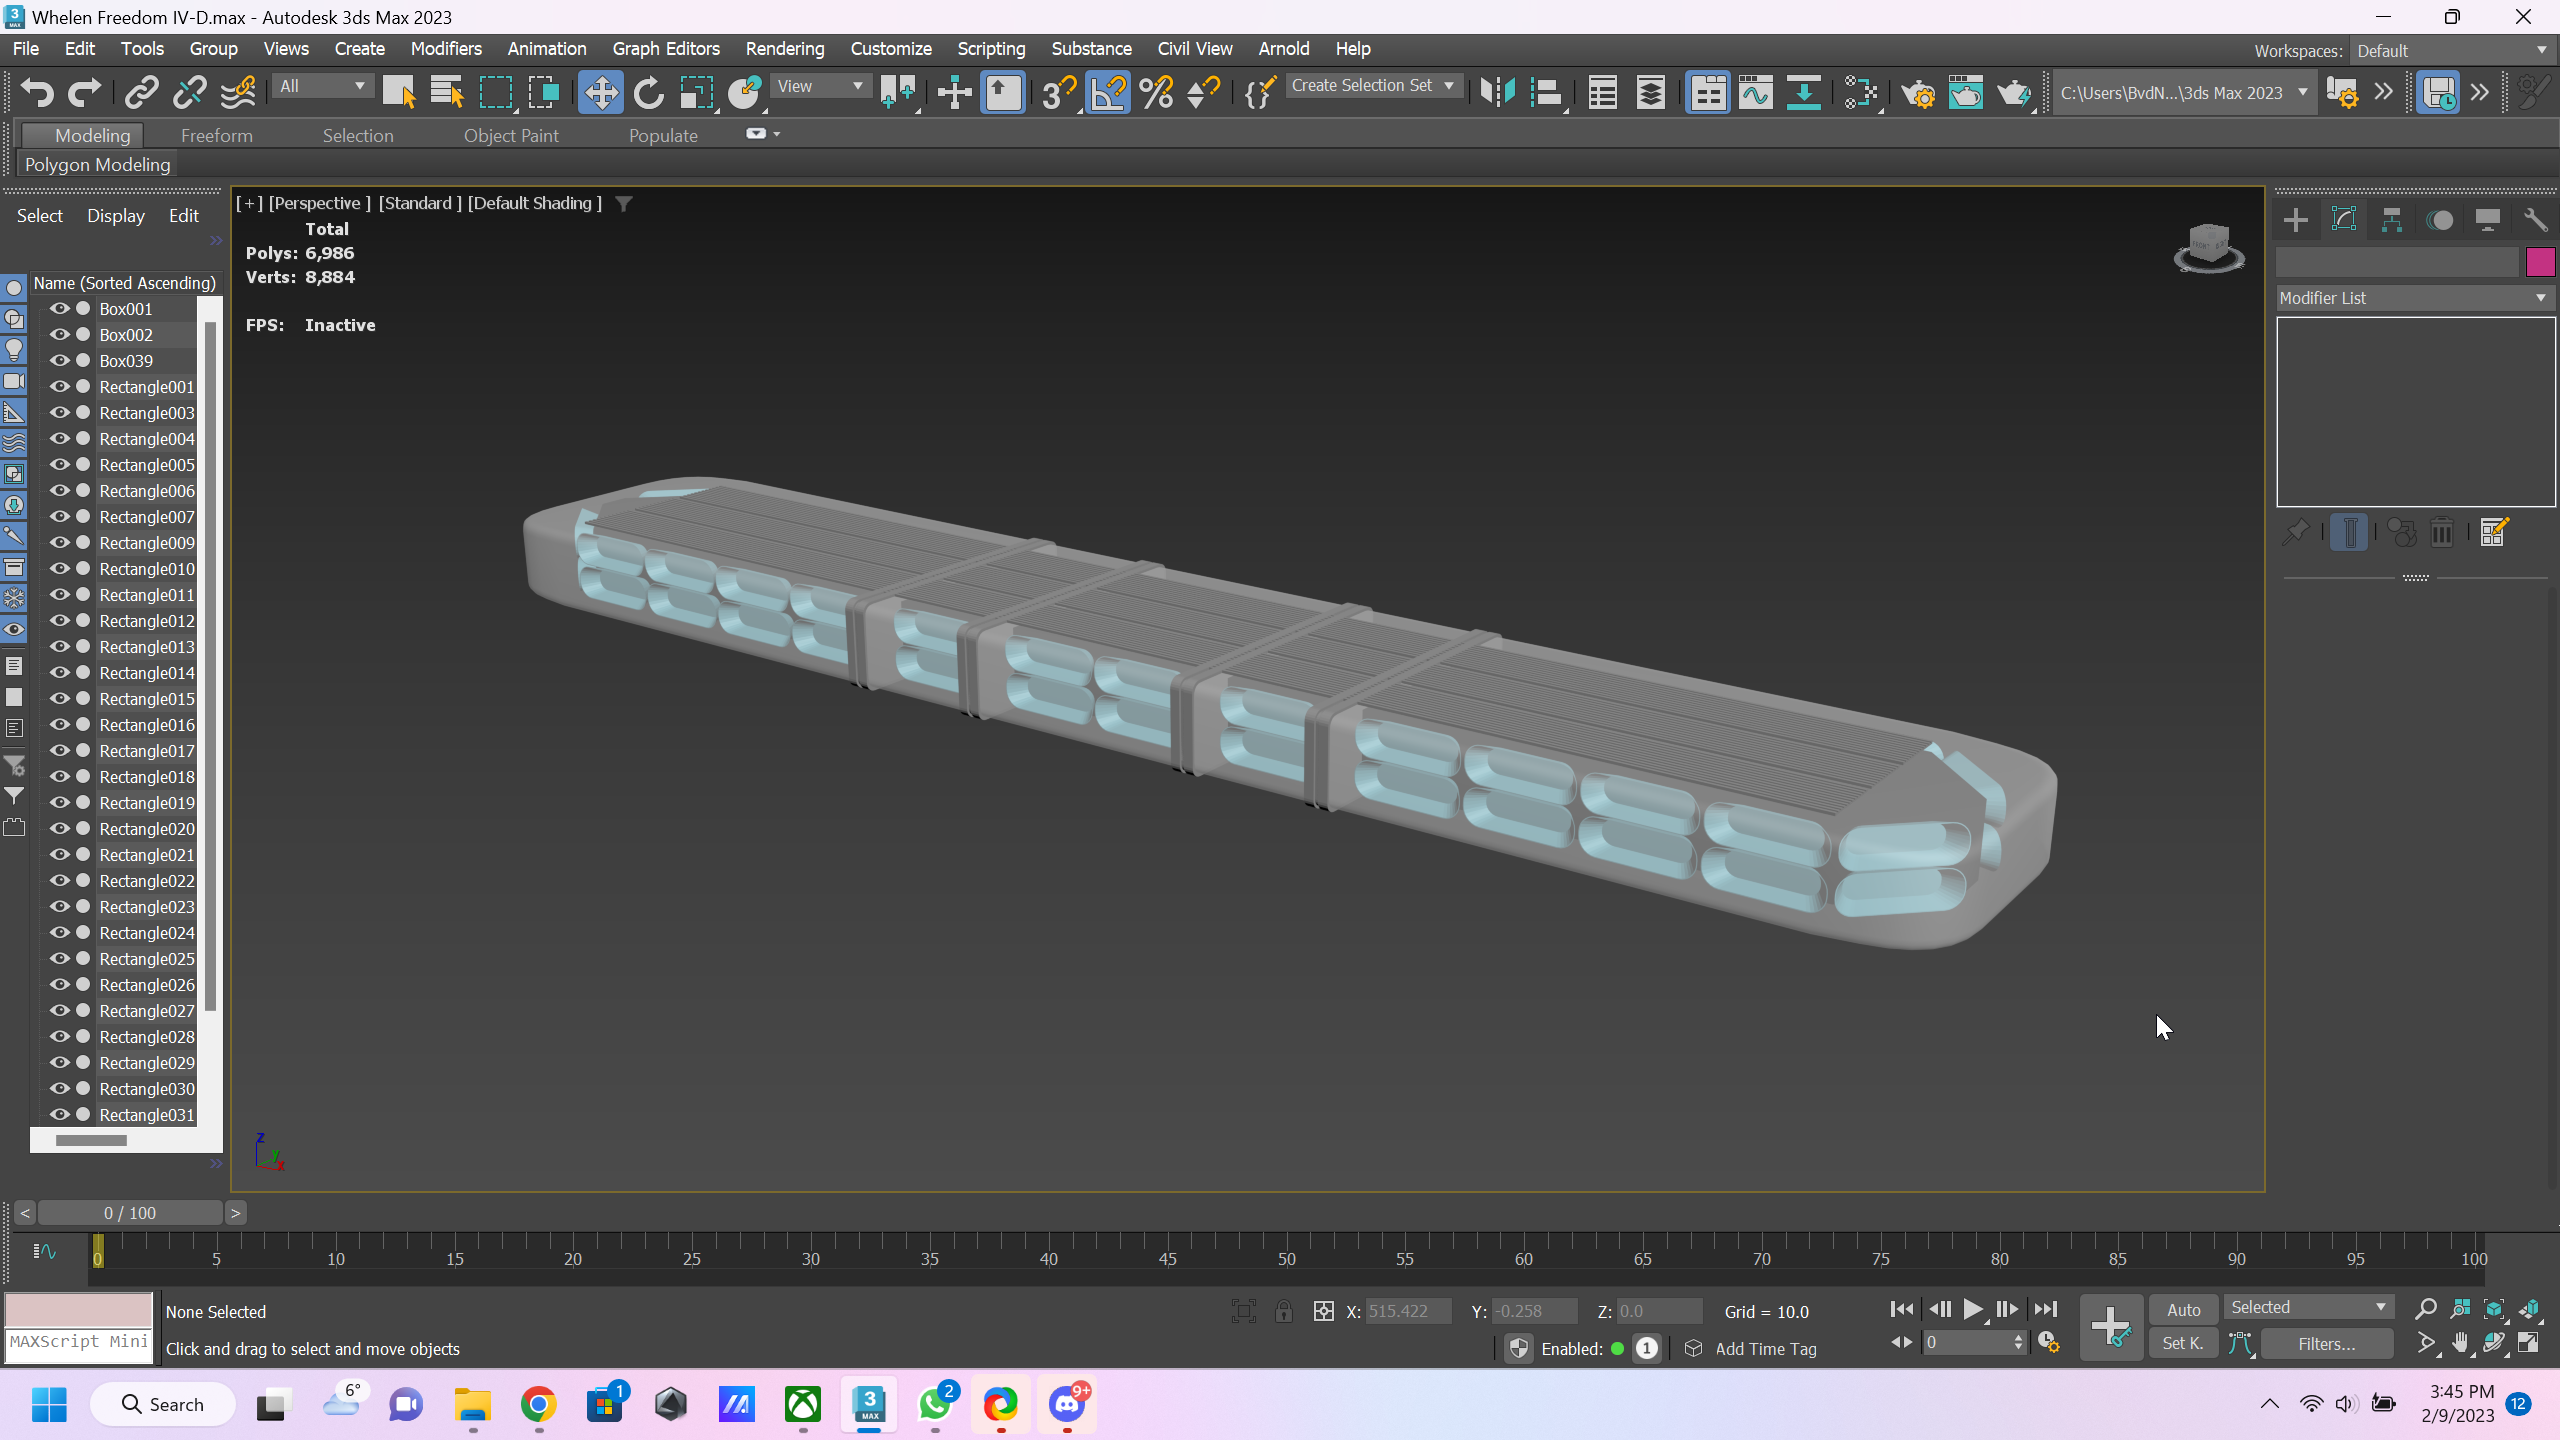Viewport: 2560px width, 1440px height.
Task: Hide Box001 using its eye icon
Action: pyautogui.click(x=59, y=309)
